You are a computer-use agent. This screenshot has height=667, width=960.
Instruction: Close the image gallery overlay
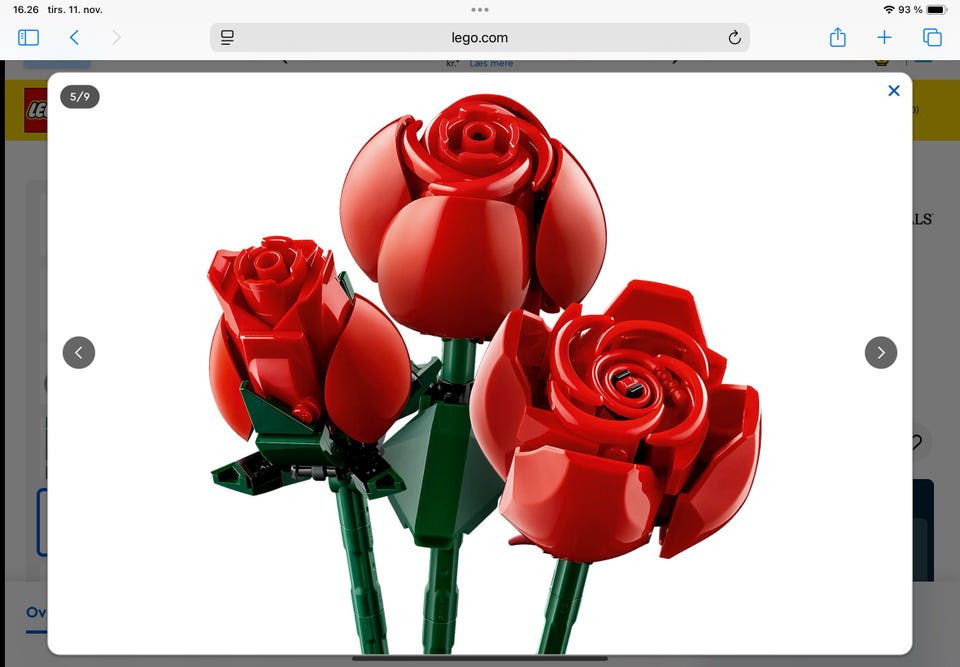893,91
